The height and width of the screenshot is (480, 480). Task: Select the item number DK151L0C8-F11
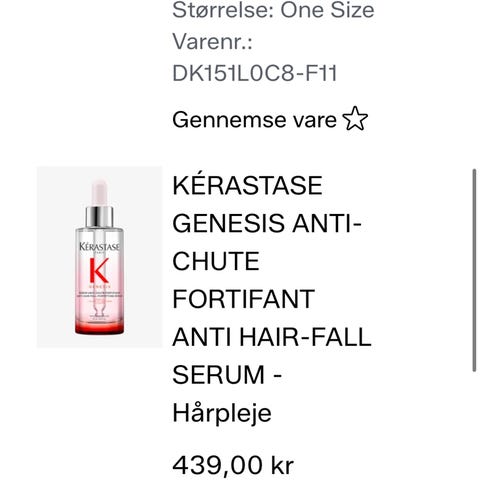click(x=255, y=73)
